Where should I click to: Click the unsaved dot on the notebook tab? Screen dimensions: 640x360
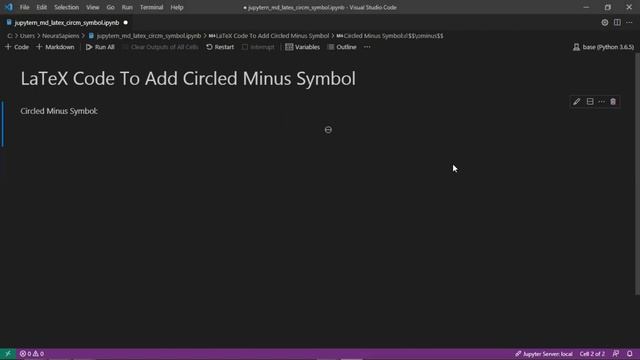point(125,22)
